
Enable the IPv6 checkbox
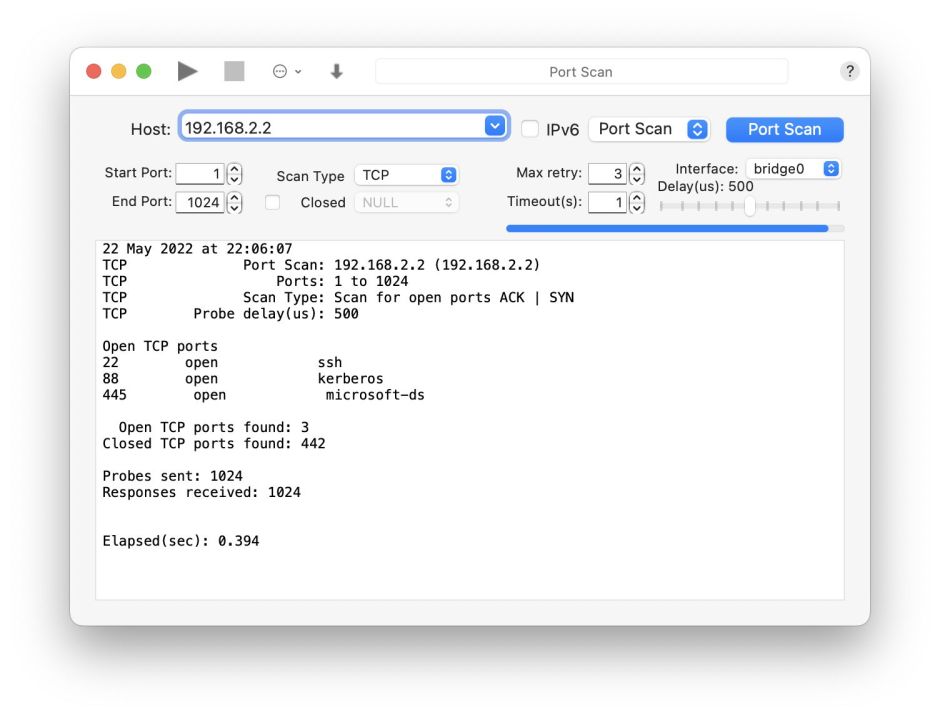click(x=530, y=129)
